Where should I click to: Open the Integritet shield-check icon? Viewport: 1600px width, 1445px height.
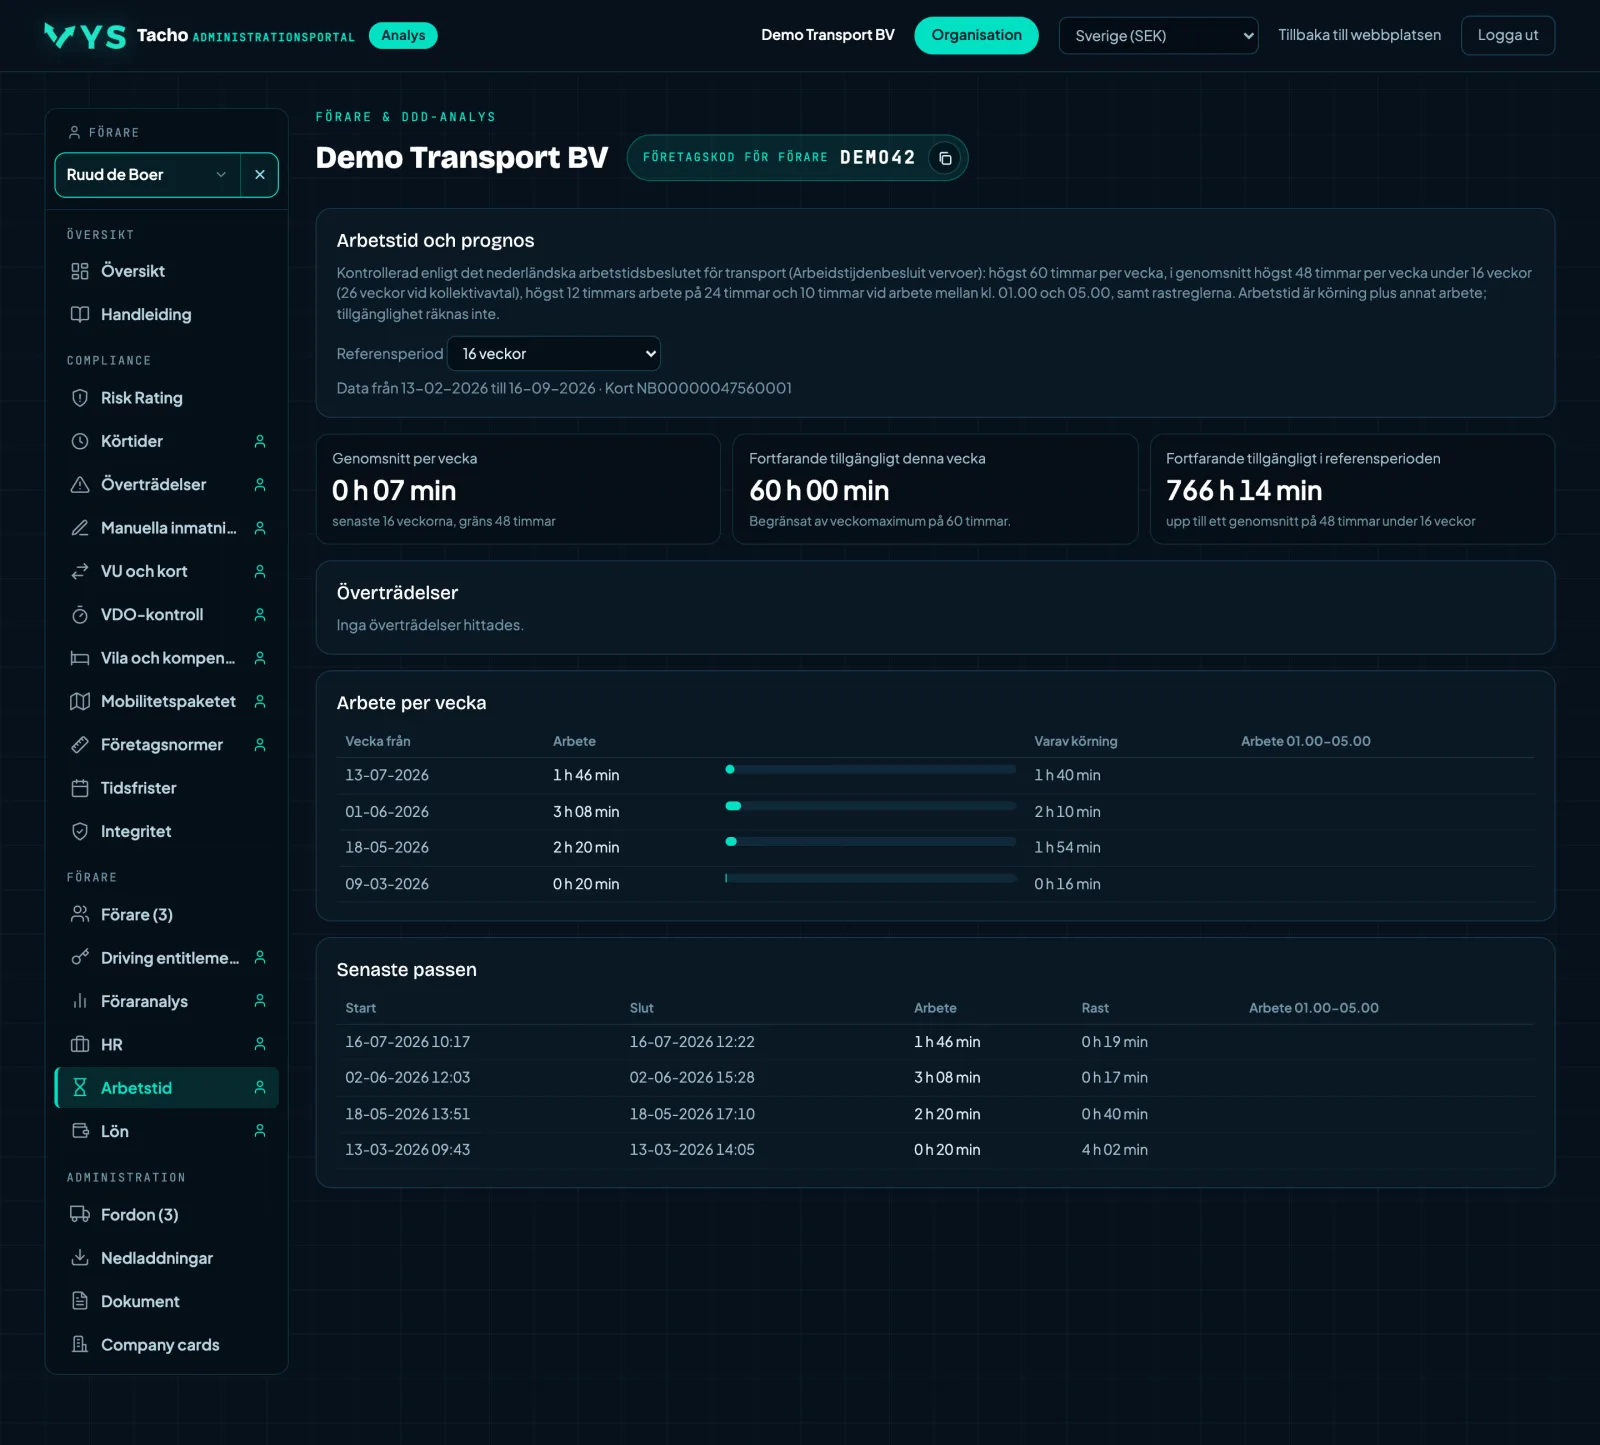coord(80,831)
